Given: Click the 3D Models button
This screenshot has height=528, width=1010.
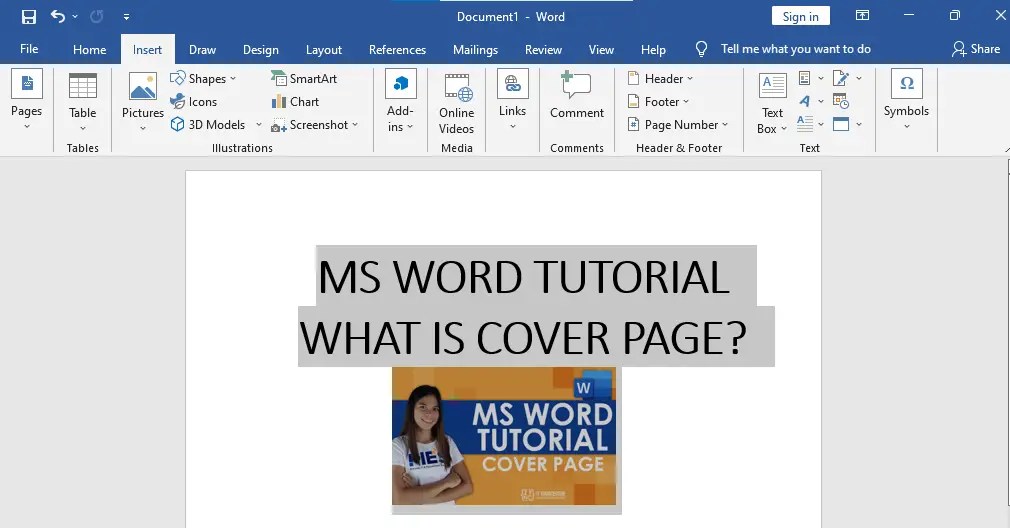Looking at the screenshot, I should (x=208, y=125).
